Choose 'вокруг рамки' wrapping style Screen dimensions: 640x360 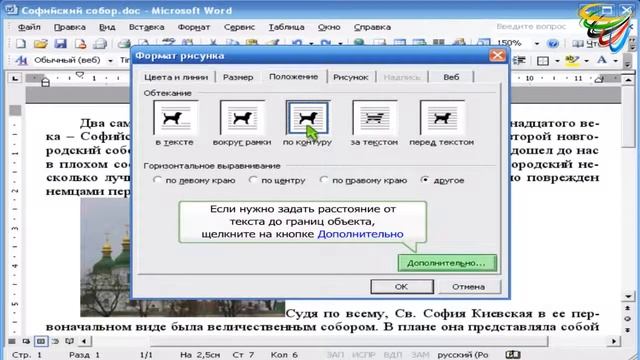[x=242, y=118]
